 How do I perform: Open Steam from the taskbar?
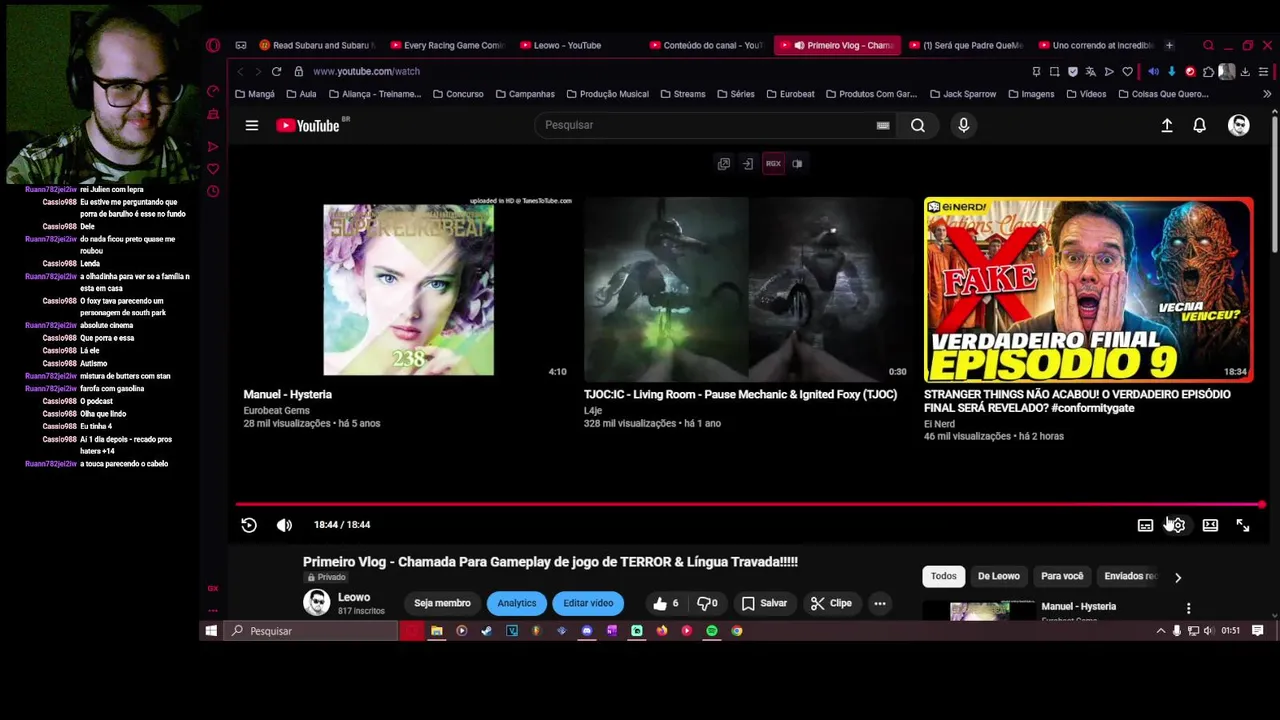point(486,631)
